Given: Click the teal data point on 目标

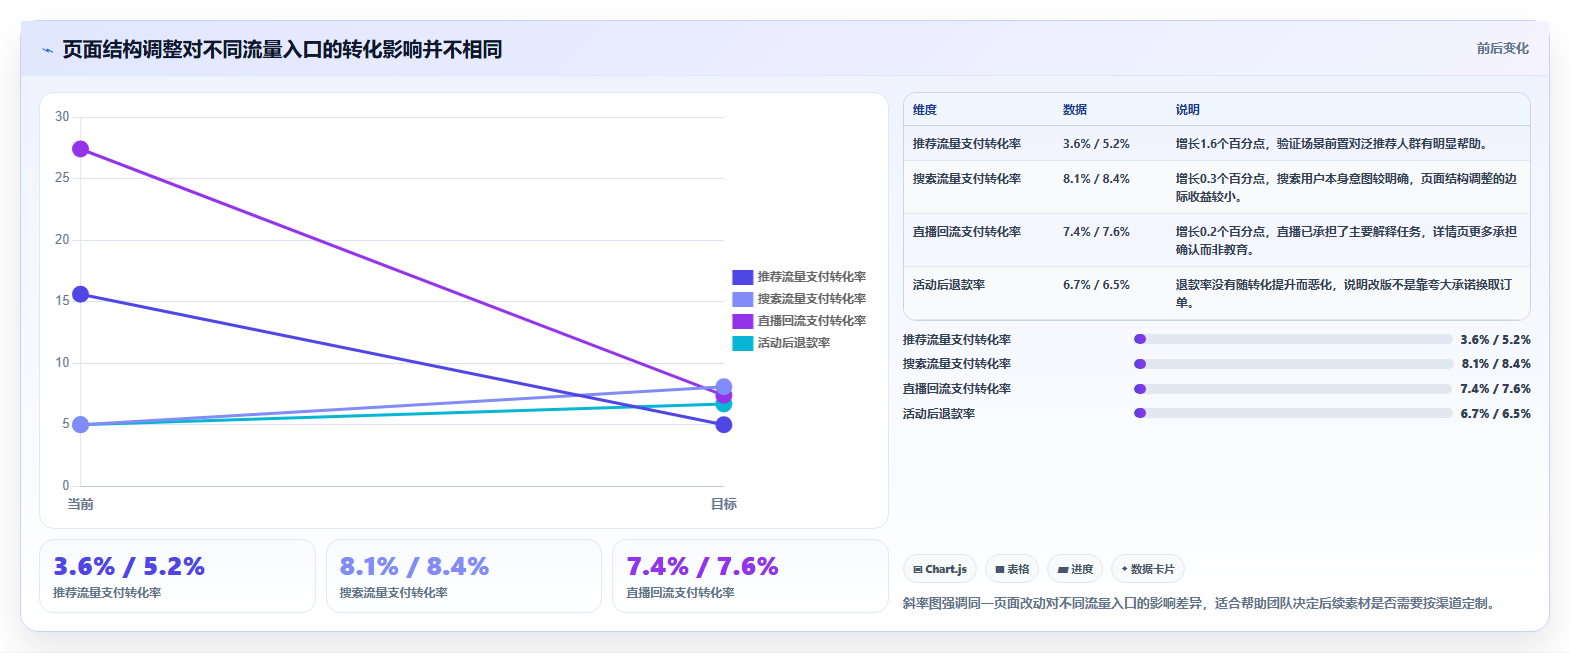Looking at the screenshot, I should click(x=724, y=405).
